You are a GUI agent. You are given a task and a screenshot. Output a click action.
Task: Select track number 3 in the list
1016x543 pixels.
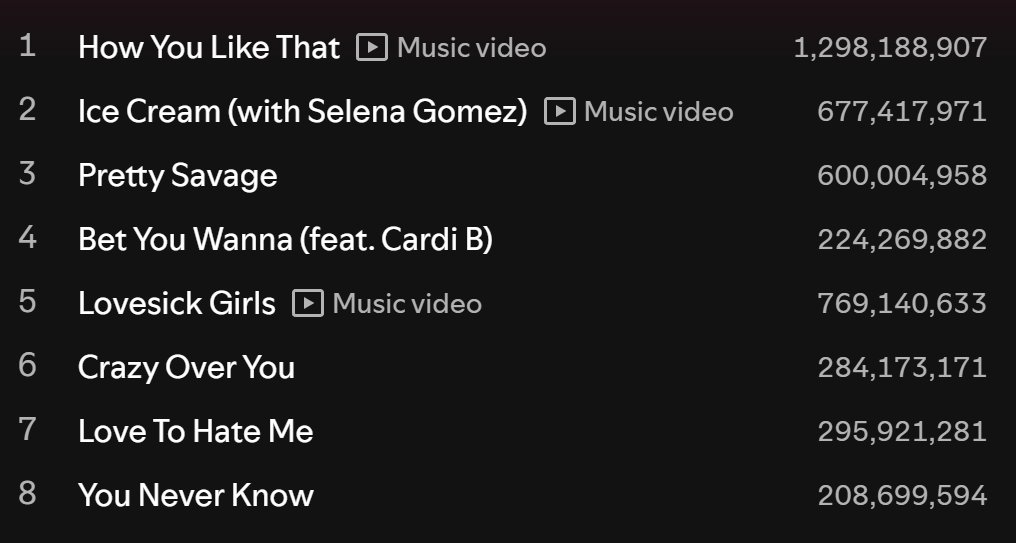click(27, 174)
